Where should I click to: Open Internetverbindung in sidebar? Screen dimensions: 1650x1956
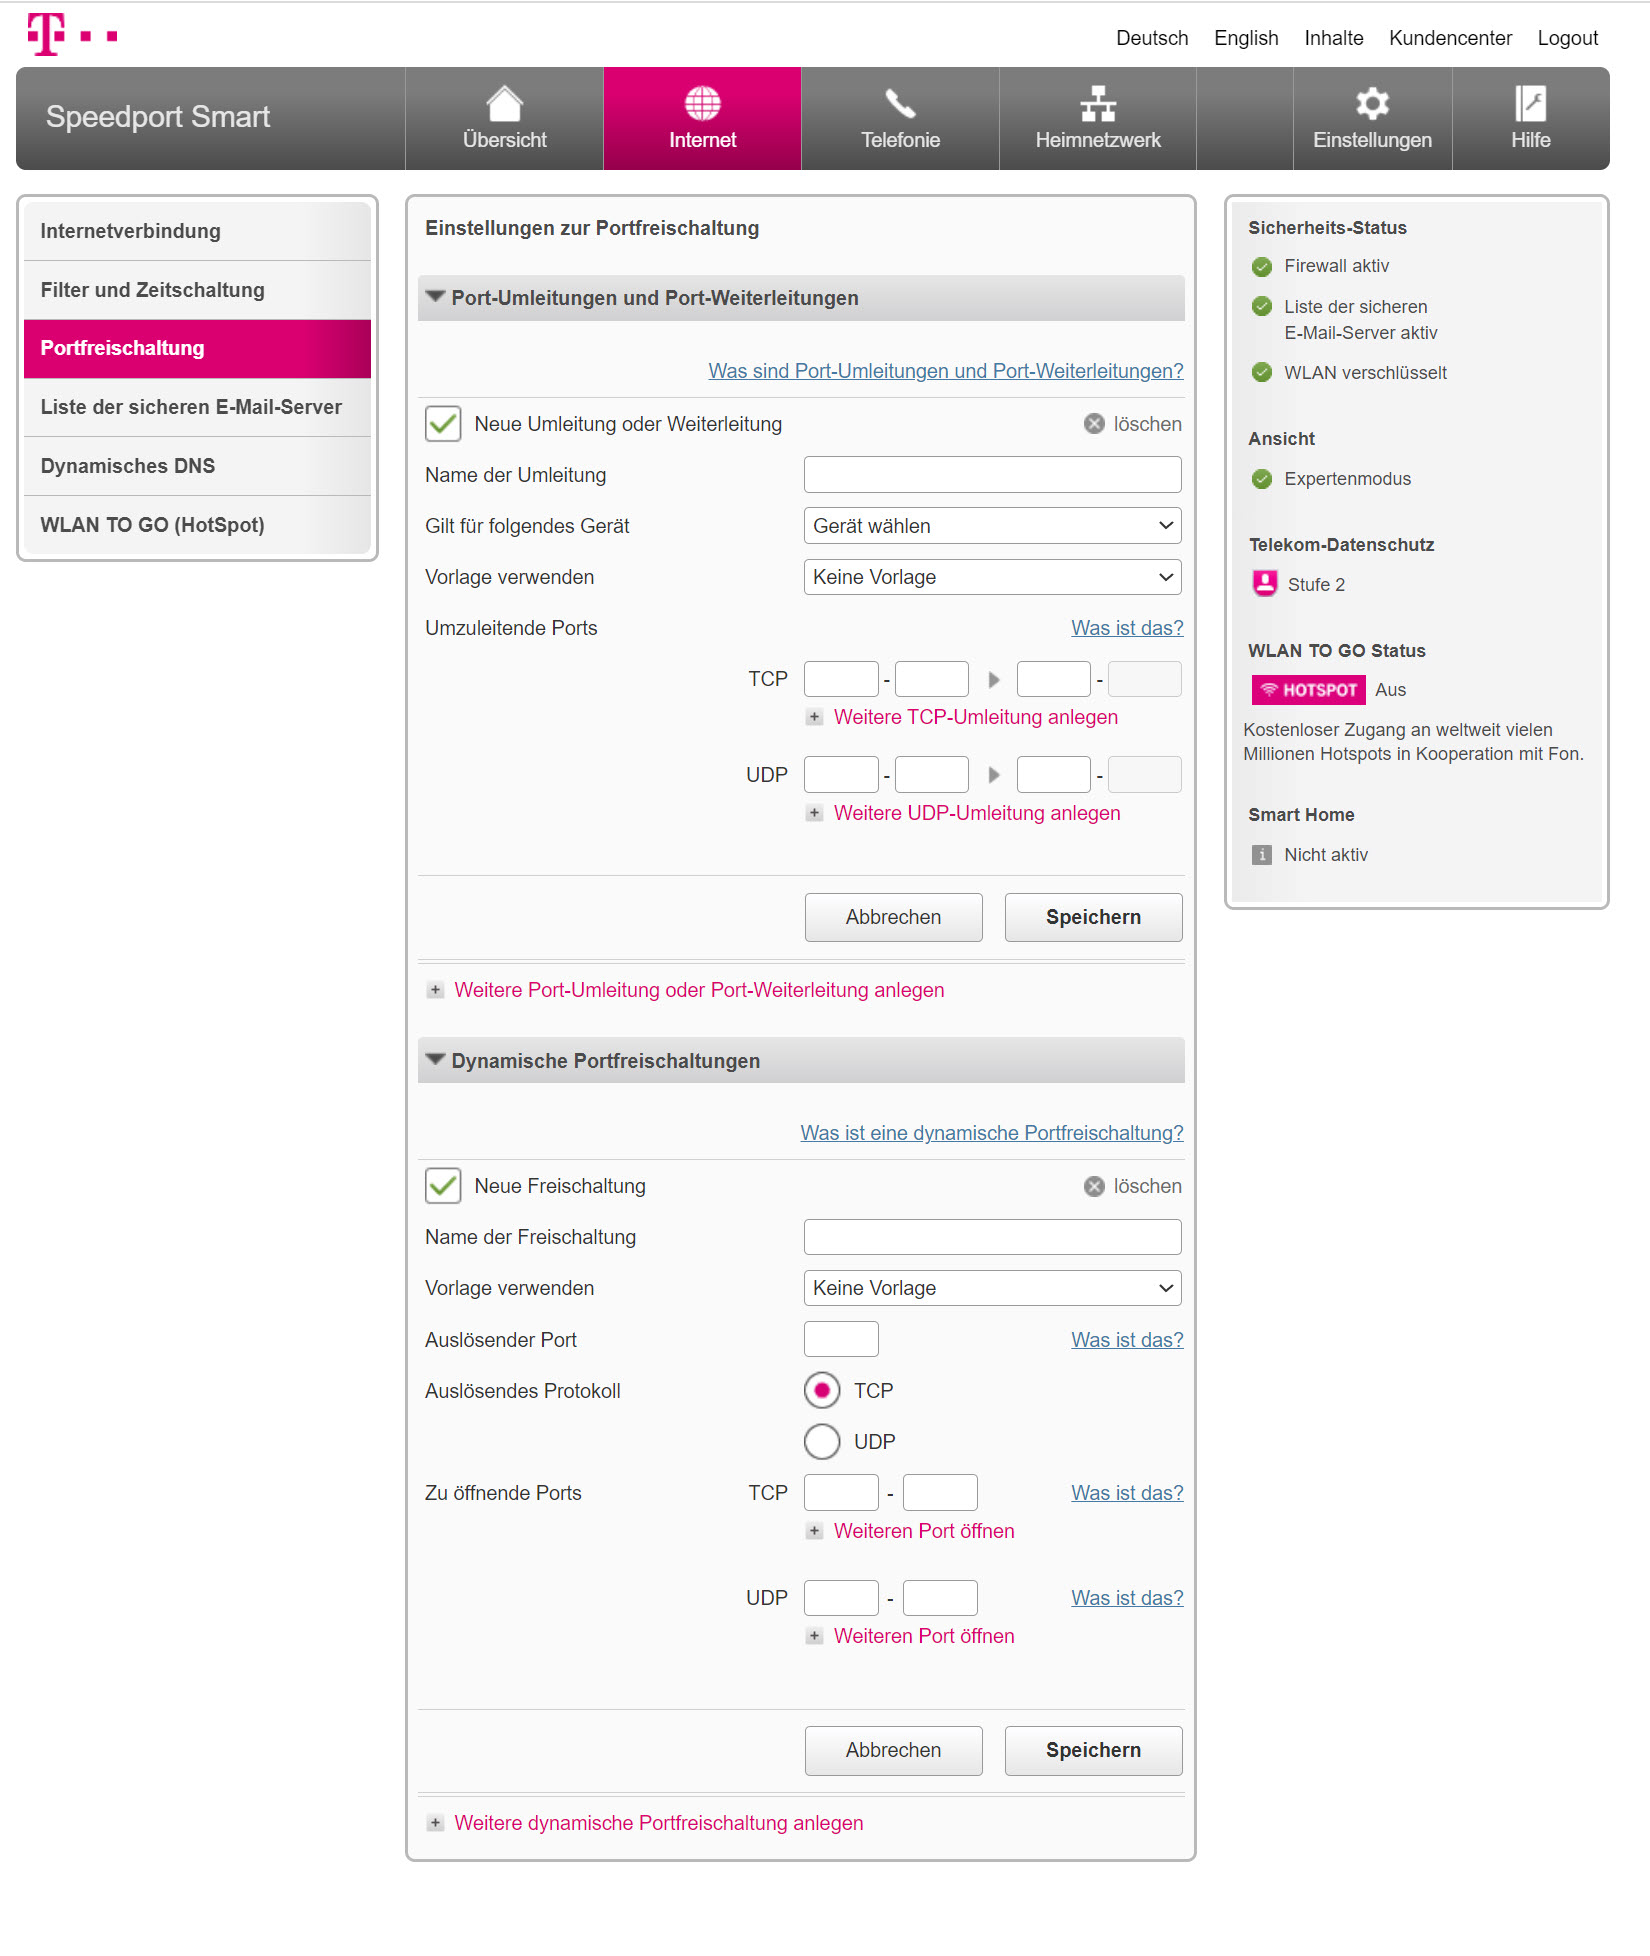pos(197,231)
